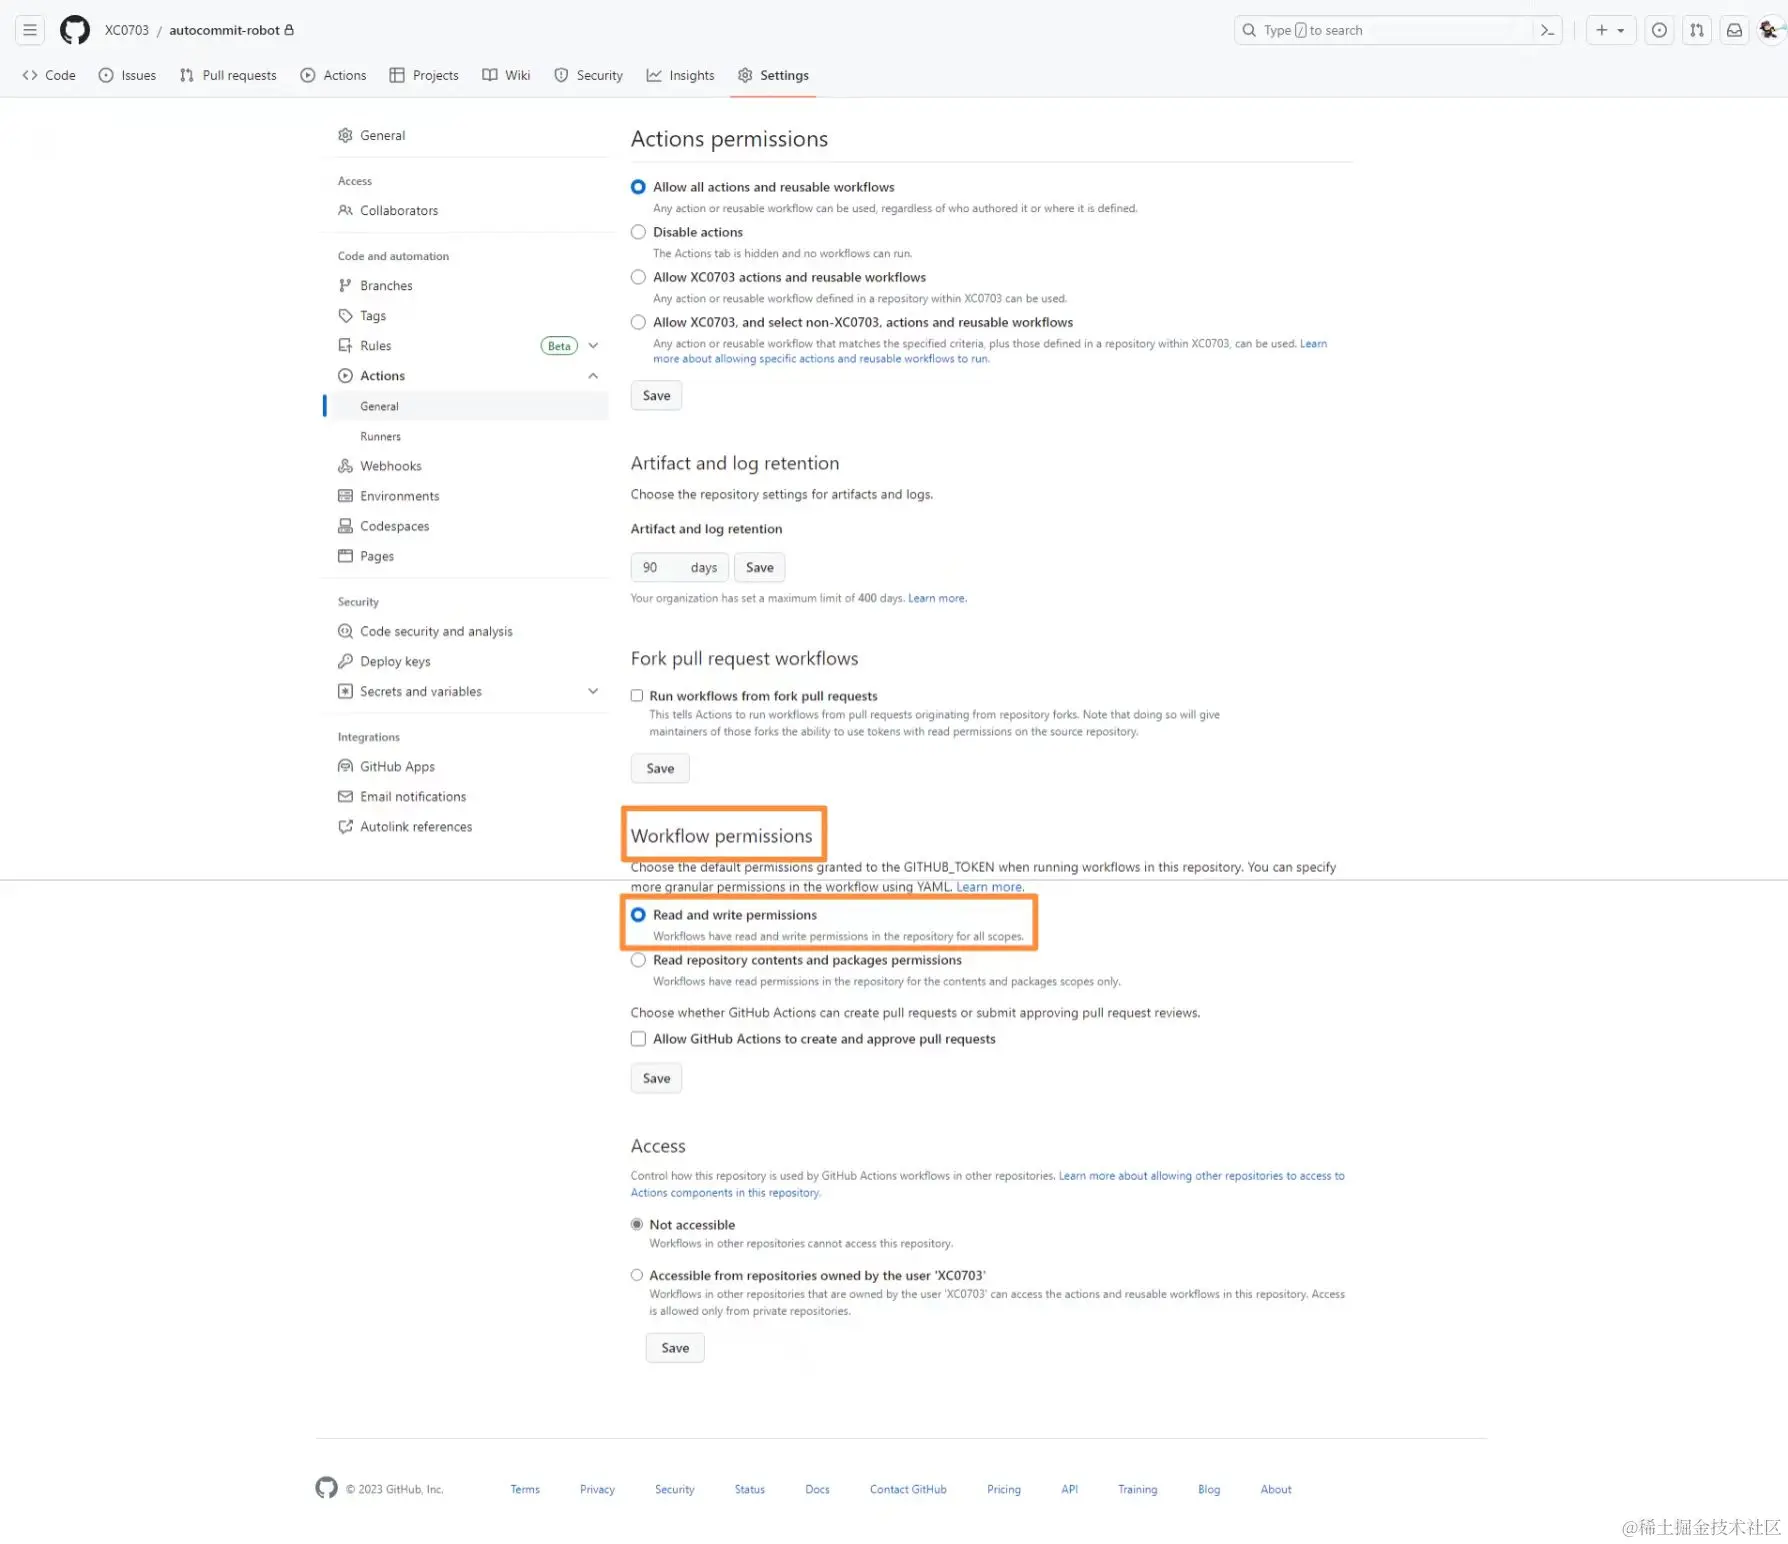Viewport: 1788px width, 1544px height.
Task: Select the Disable actions radio option
Action: pyautogui.click(x=638, y=232)
